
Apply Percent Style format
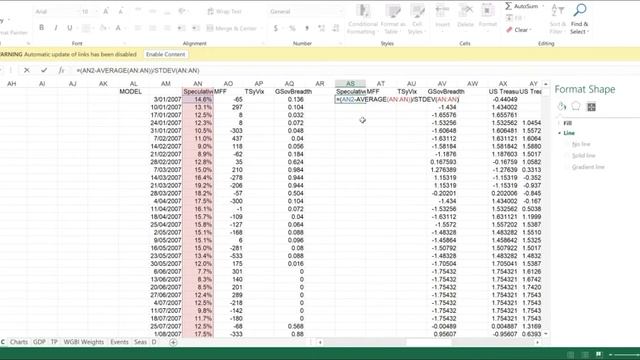(x=292, y=28)
